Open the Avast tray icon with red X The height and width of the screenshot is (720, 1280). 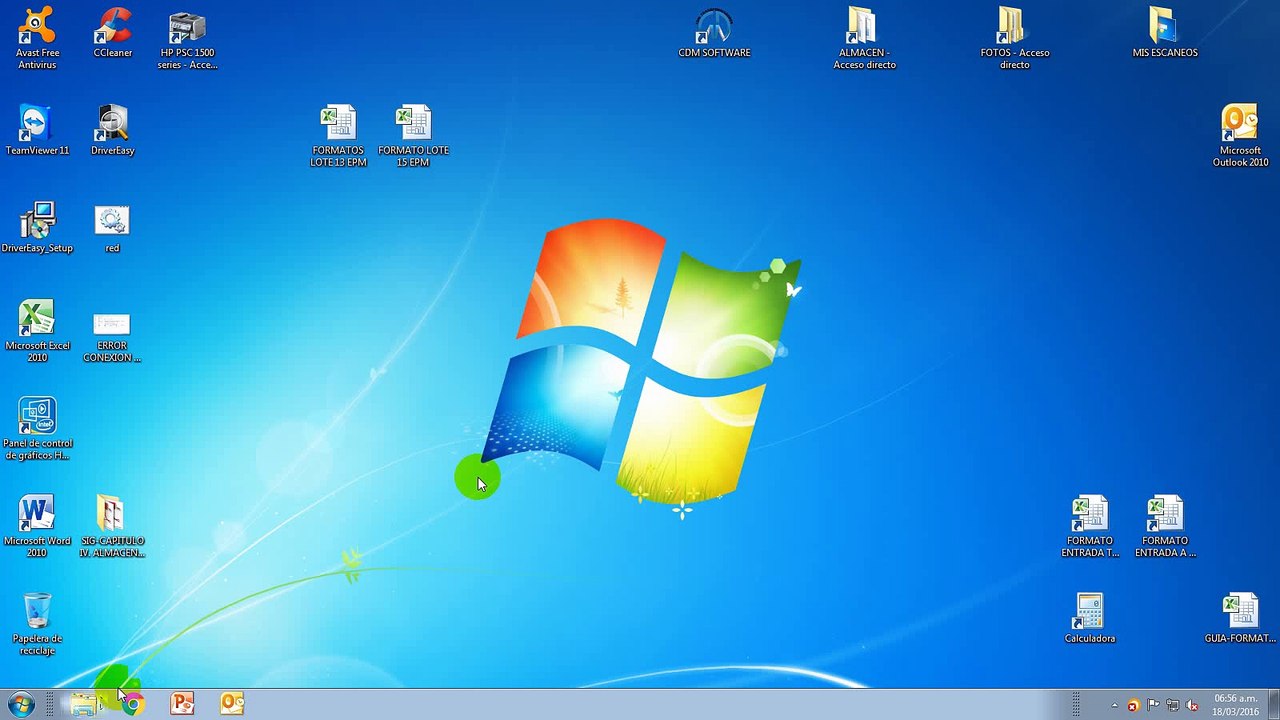click(1133, 705)
